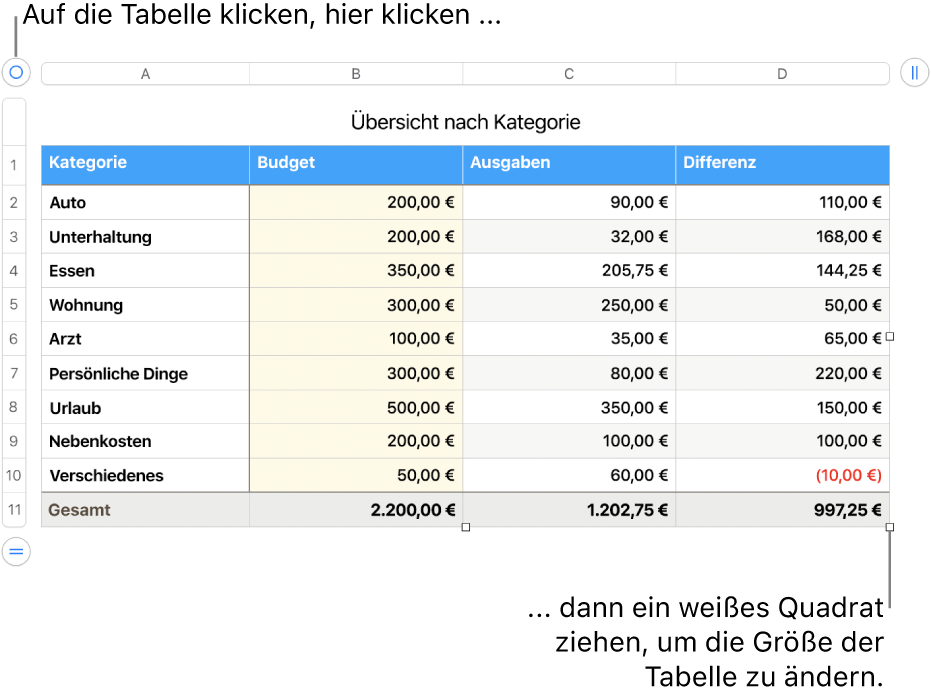Select row 9 header
931x694 pixels.
(x=14, y=441)
